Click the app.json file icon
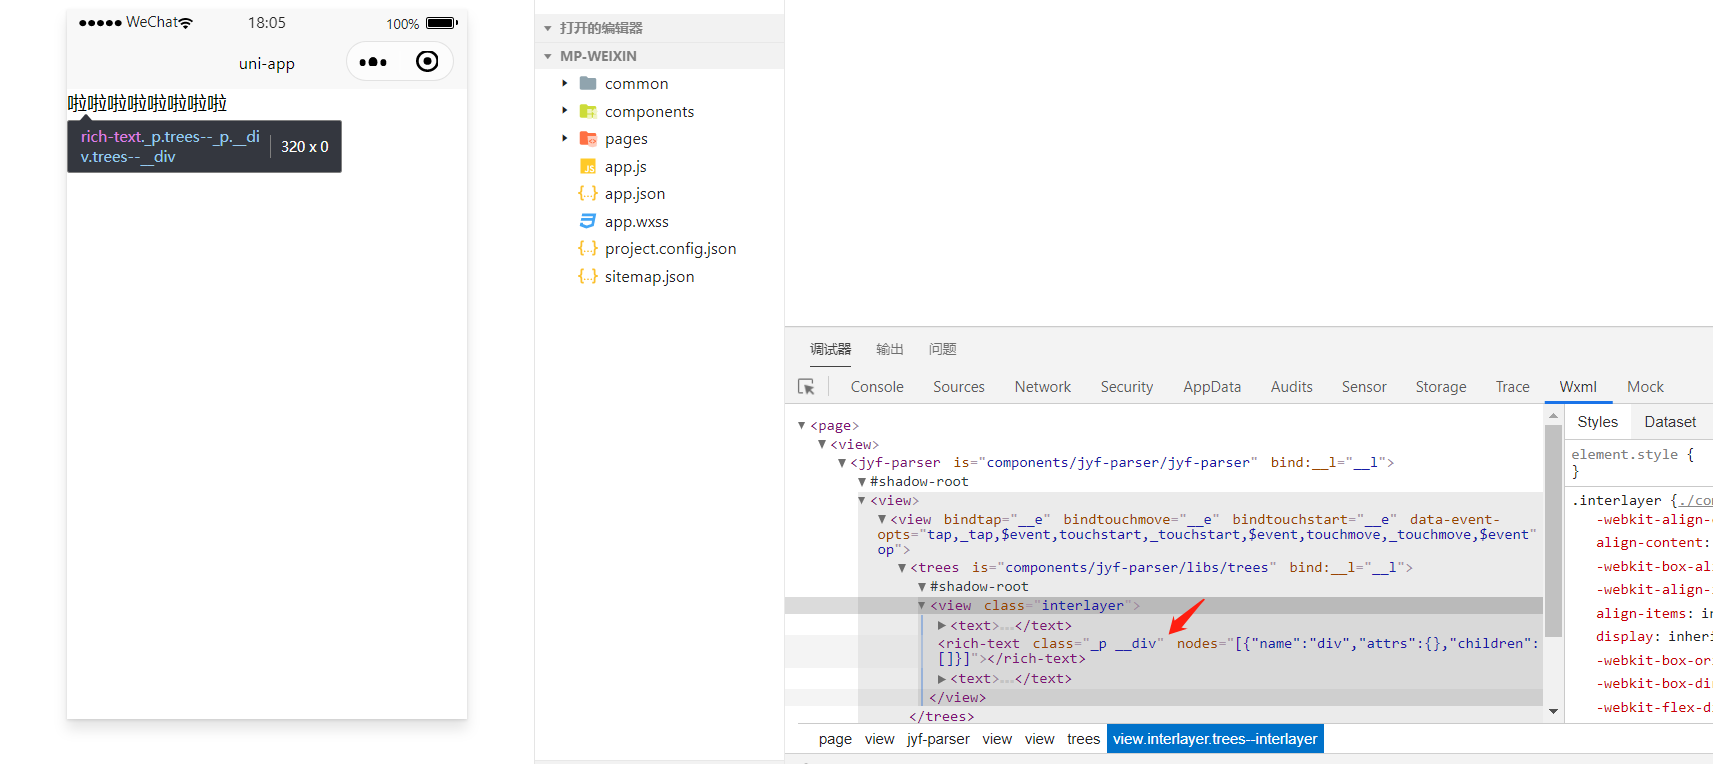The width and height of the screenshot is (1713, 764). tap(588, 193)
